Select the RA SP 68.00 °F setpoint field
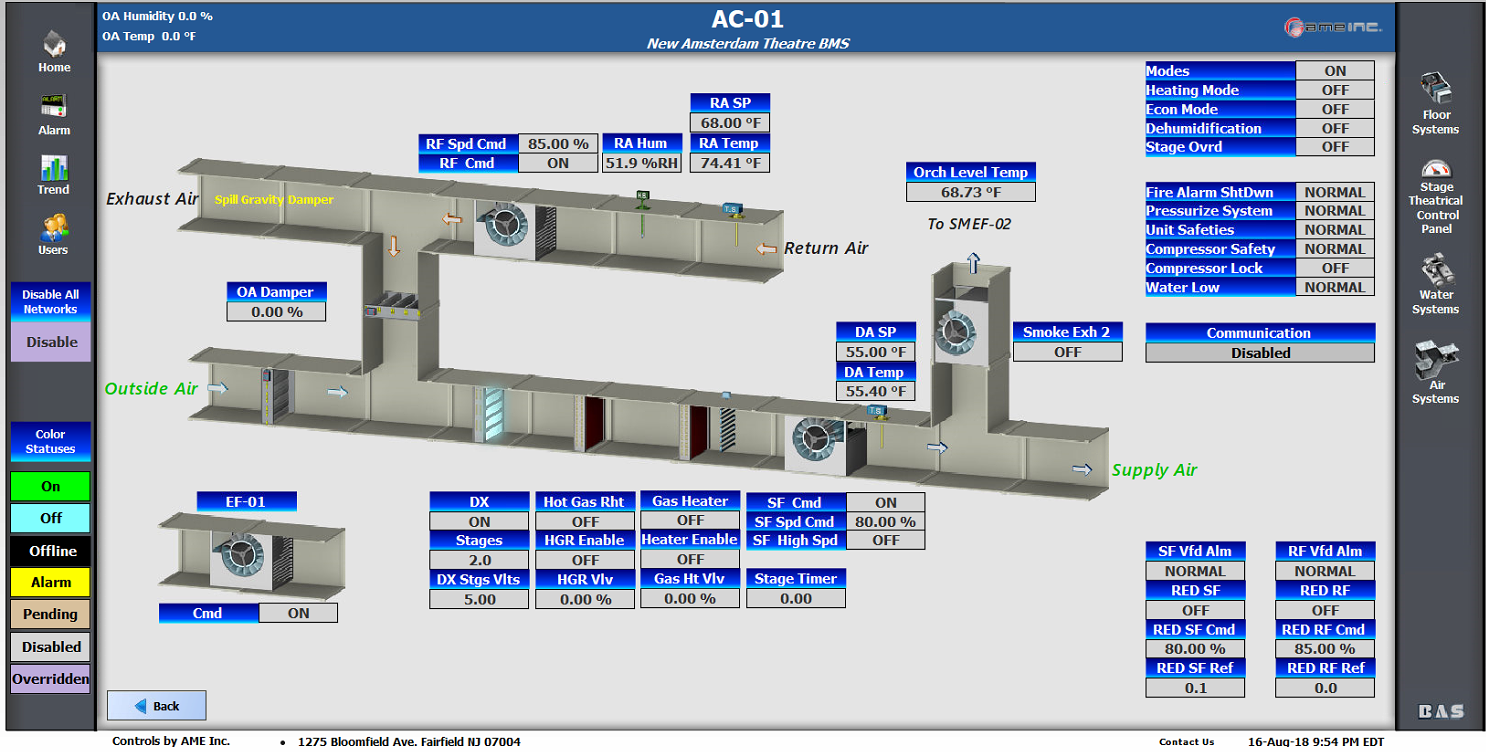1486x752 pixels. tap(730, 123)
